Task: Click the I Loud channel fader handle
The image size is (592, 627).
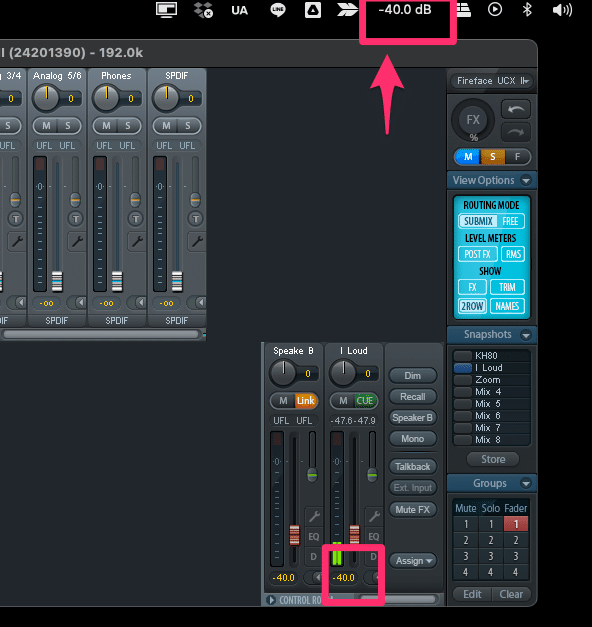Action: [x=354, y=535]
